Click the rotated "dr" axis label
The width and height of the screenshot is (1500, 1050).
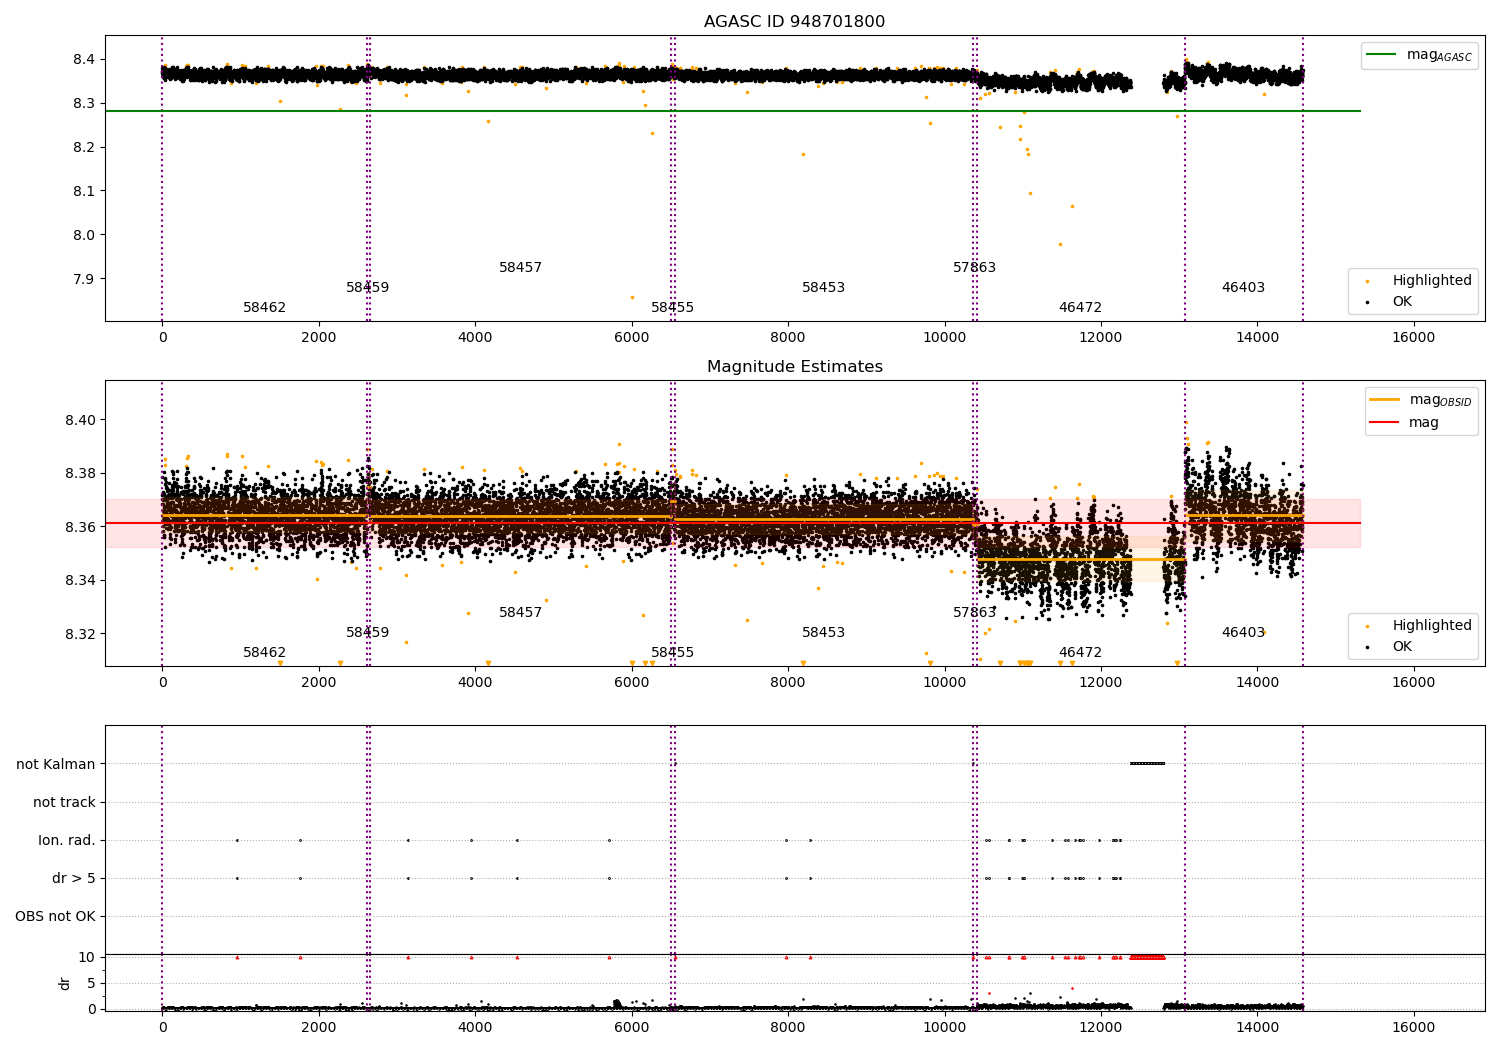click(65, 983)
